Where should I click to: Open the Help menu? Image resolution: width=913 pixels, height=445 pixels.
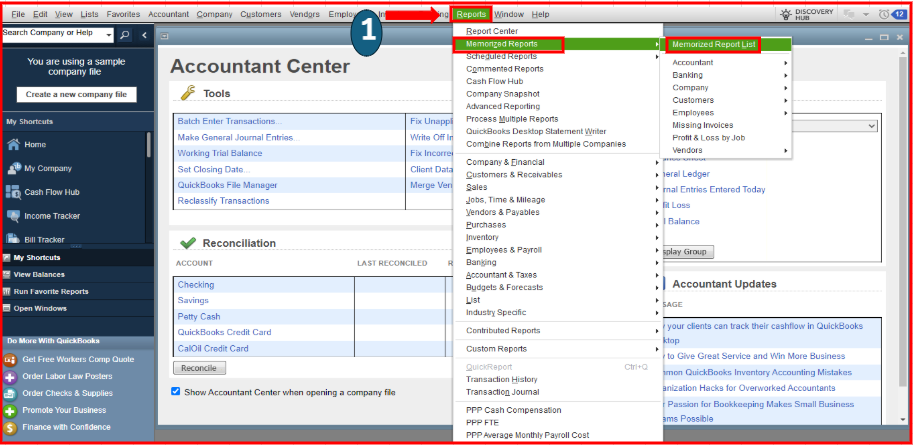point(540,14)
